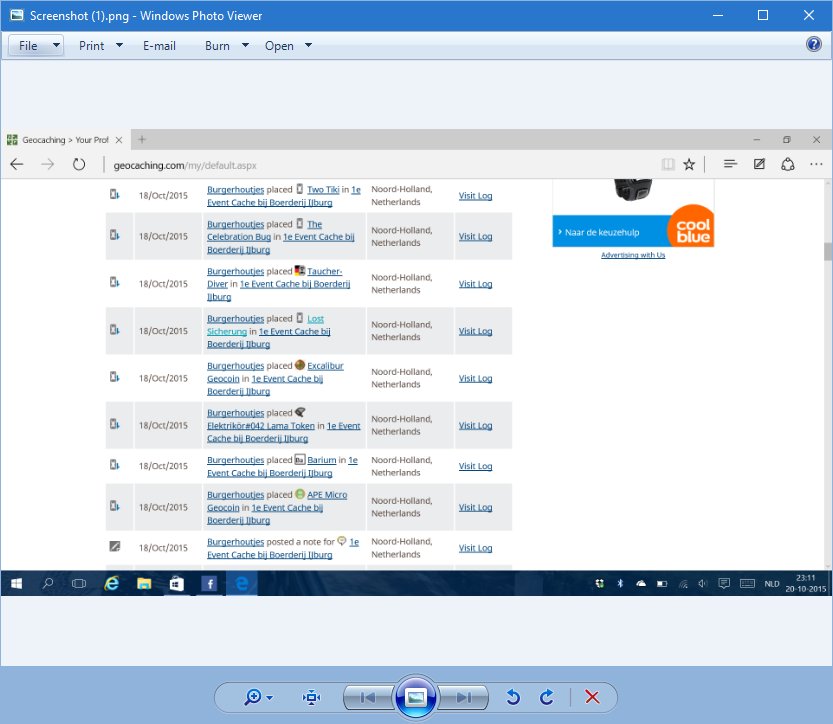Open the Burn menu

217,46
